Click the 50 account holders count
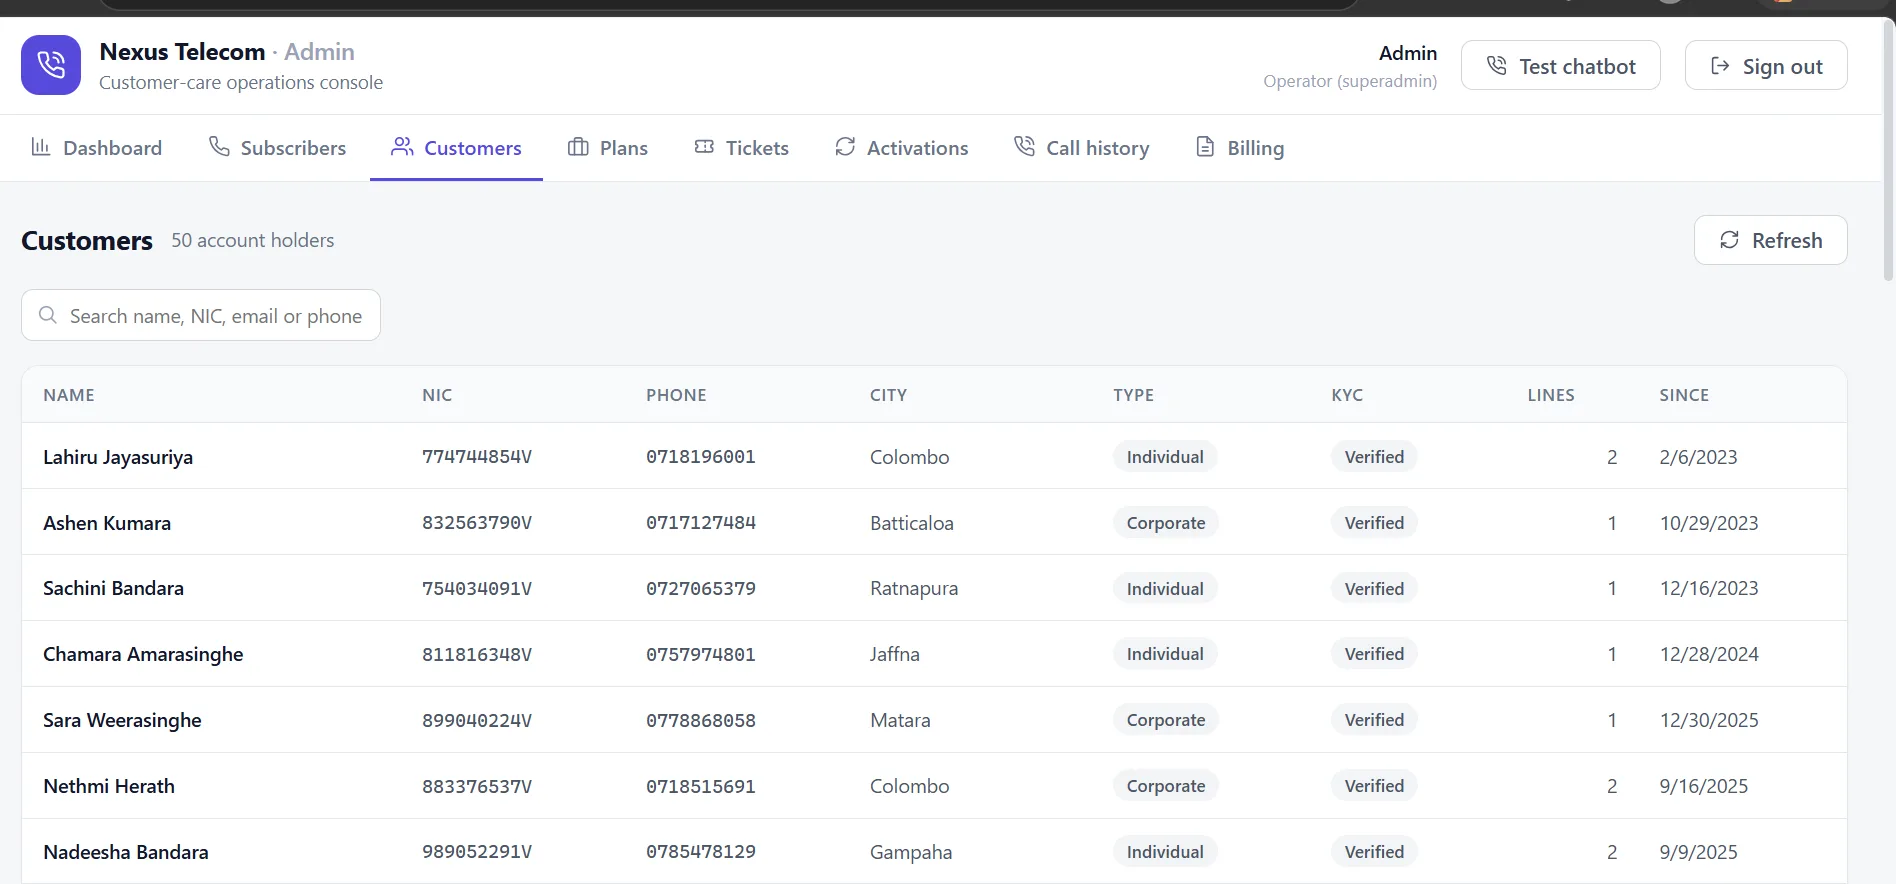The width and height of the screenshot is (1896, 884). 253,240
